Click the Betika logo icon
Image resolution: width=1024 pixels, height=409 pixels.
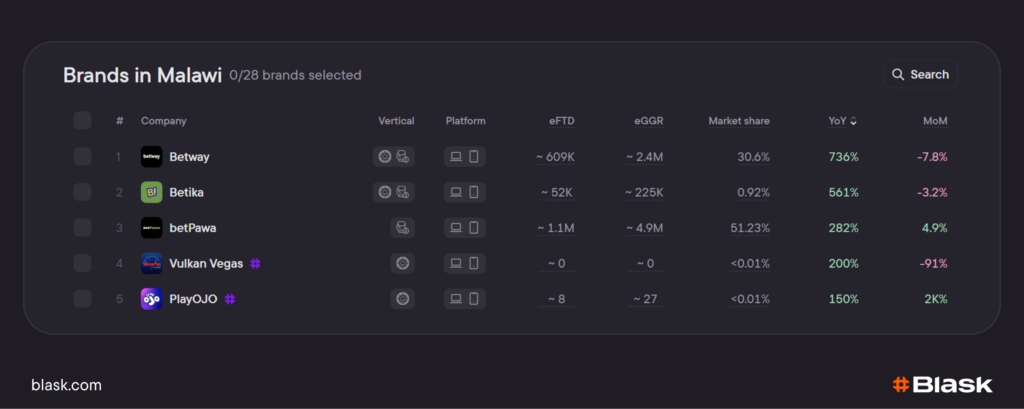(151, 192)
